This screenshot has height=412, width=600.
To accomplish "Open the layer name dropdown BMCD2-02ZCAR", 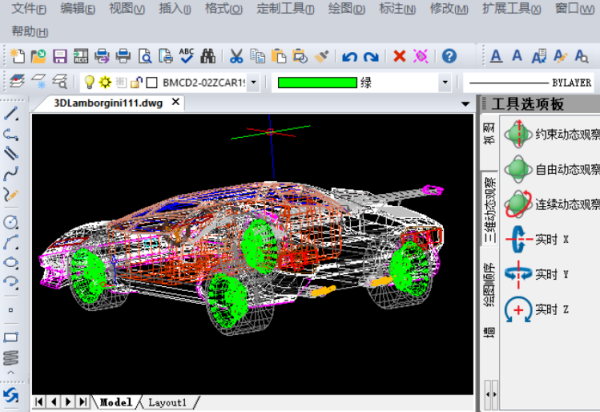I will (253, 82).
